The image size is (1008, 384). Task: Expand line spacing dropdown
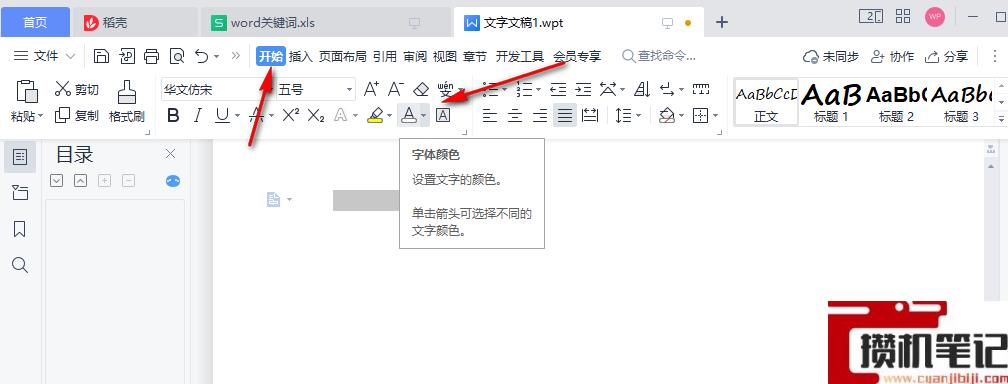coord(638,116)
